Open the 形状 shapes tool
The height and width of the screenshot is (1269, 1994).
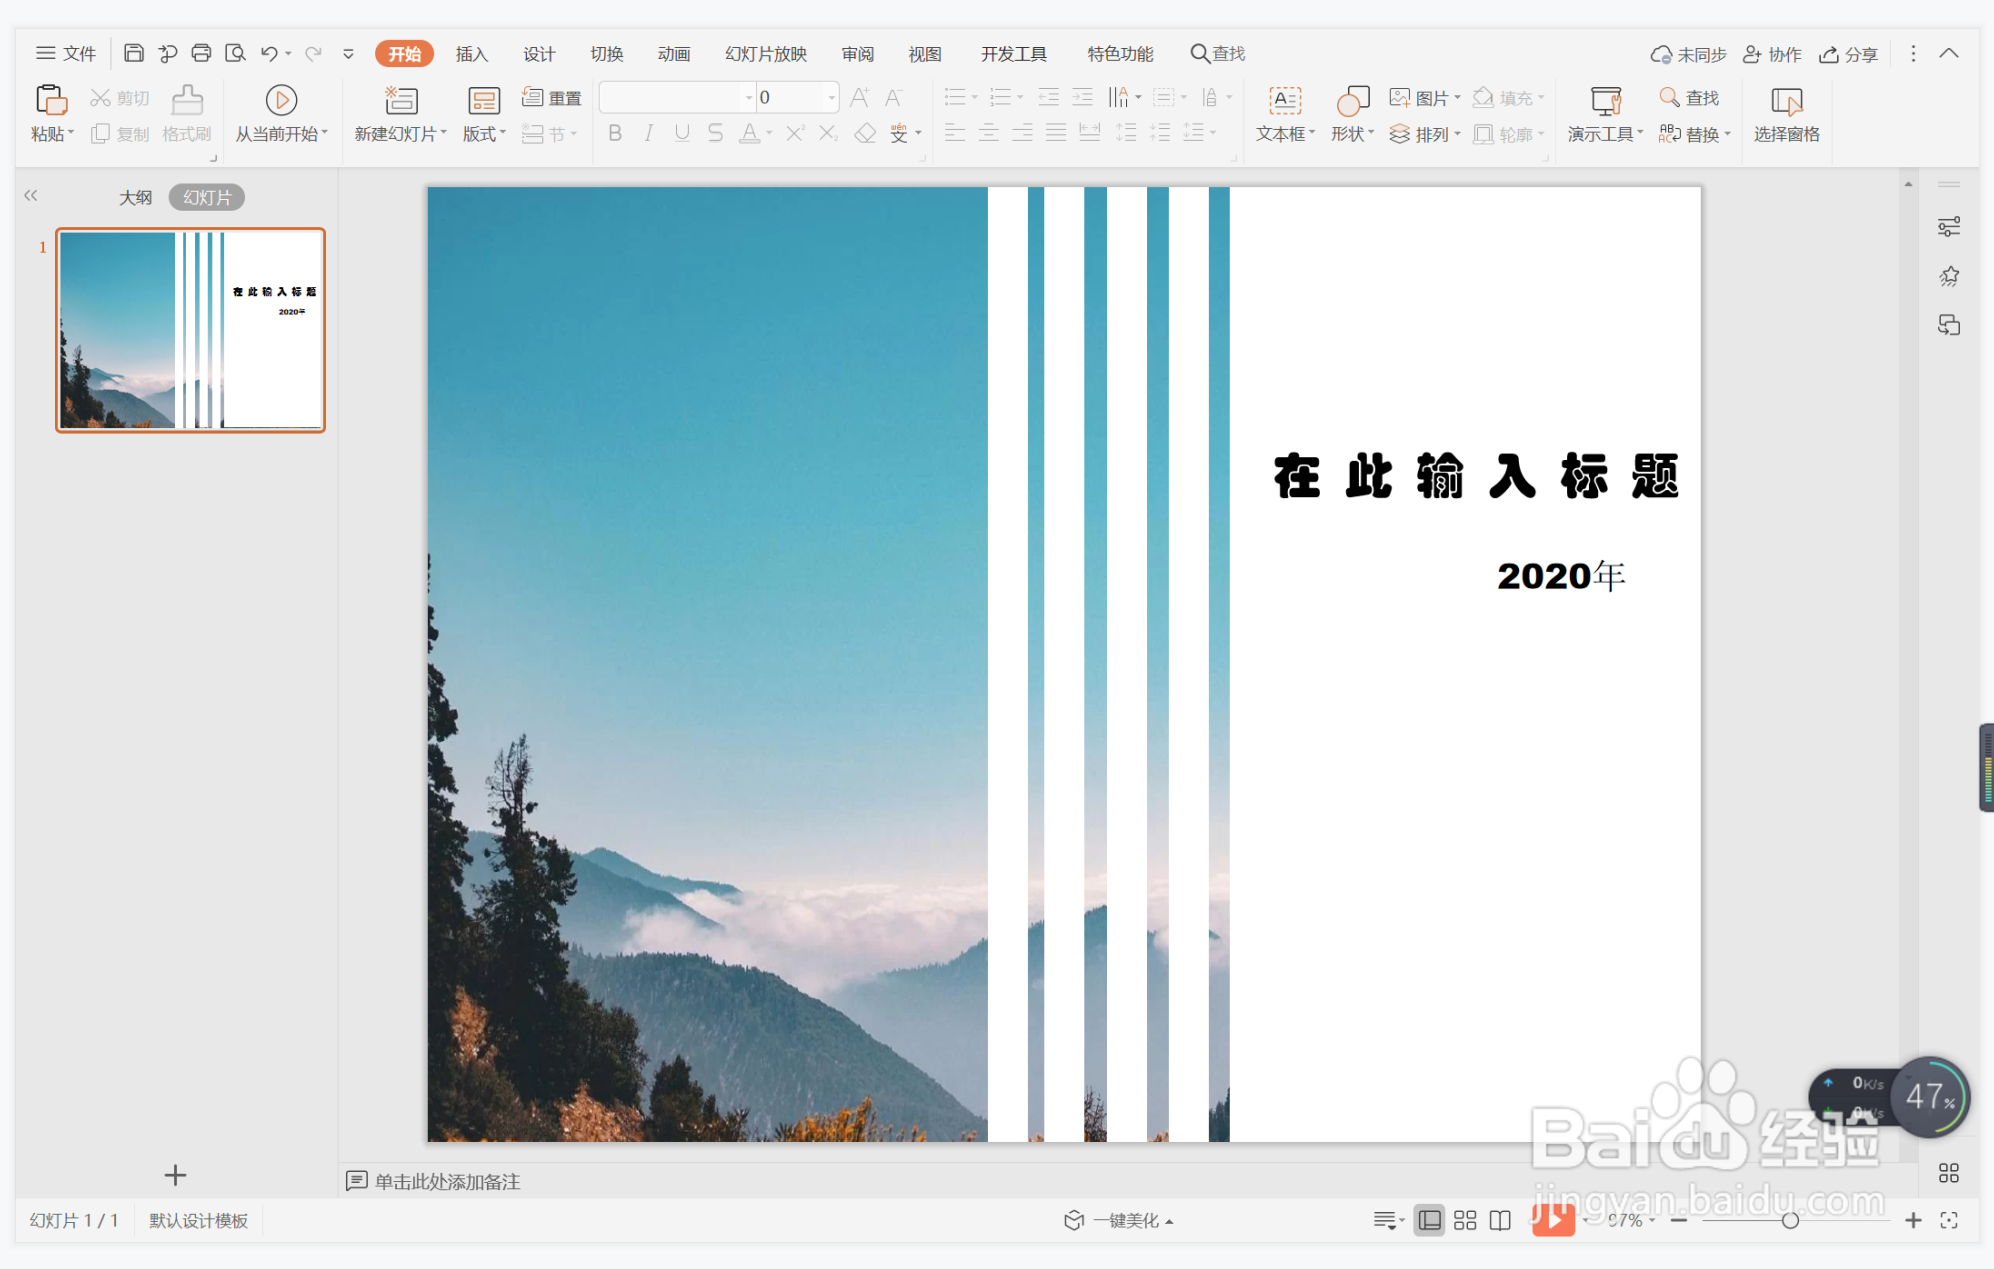coord(1352,101)
